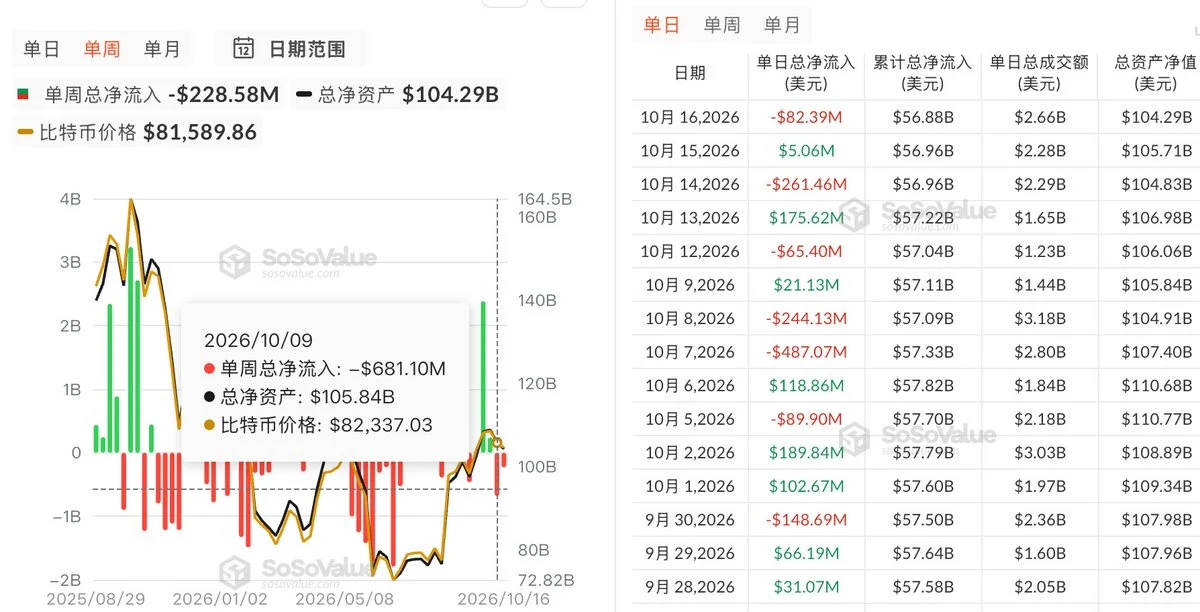Click the $102.67M net inflow cell
The height and width of the screenshot is (612, 1200).
(807, 486)
